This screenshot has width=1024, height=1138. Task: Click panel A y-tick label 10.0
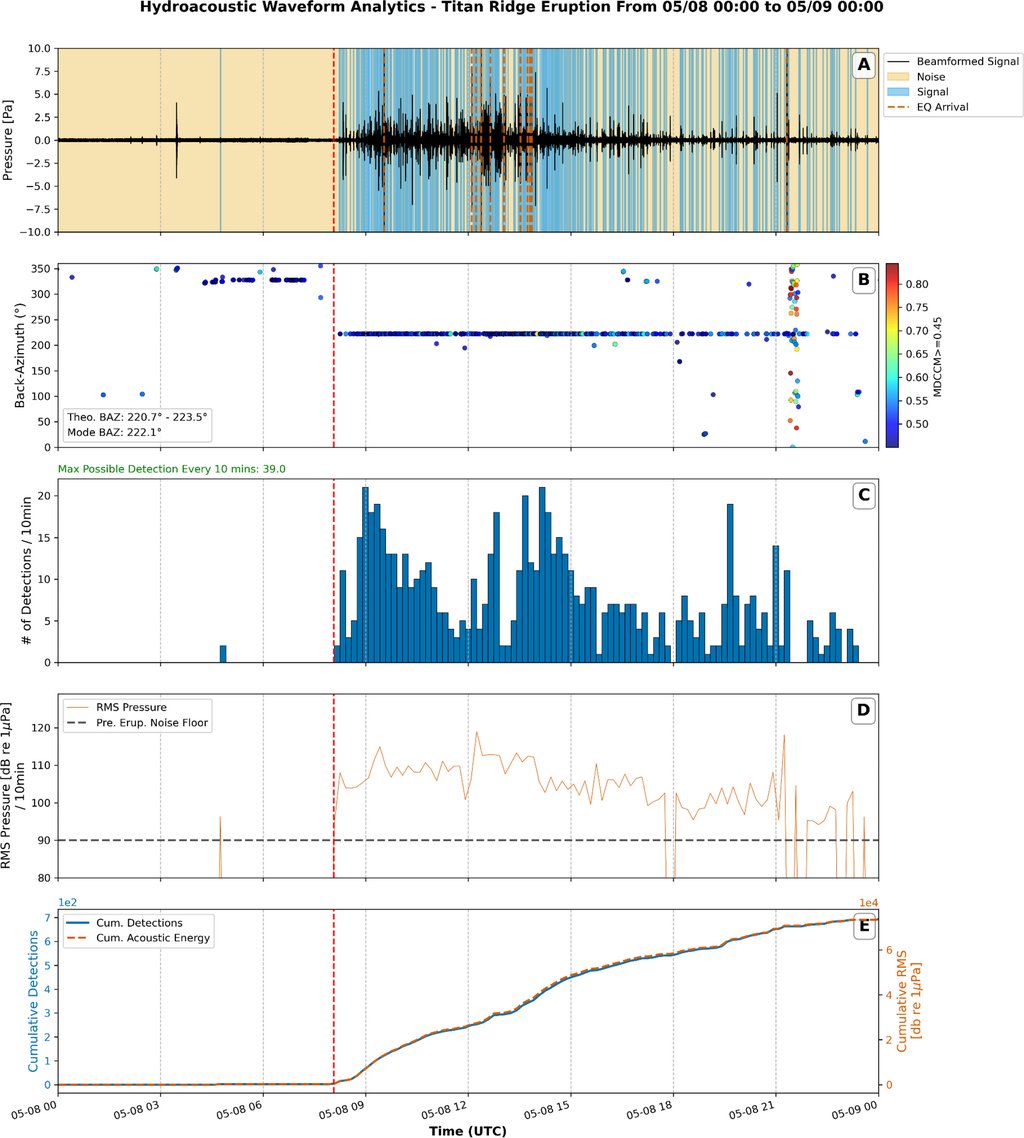pyautogui.click(x=39, y=49)
